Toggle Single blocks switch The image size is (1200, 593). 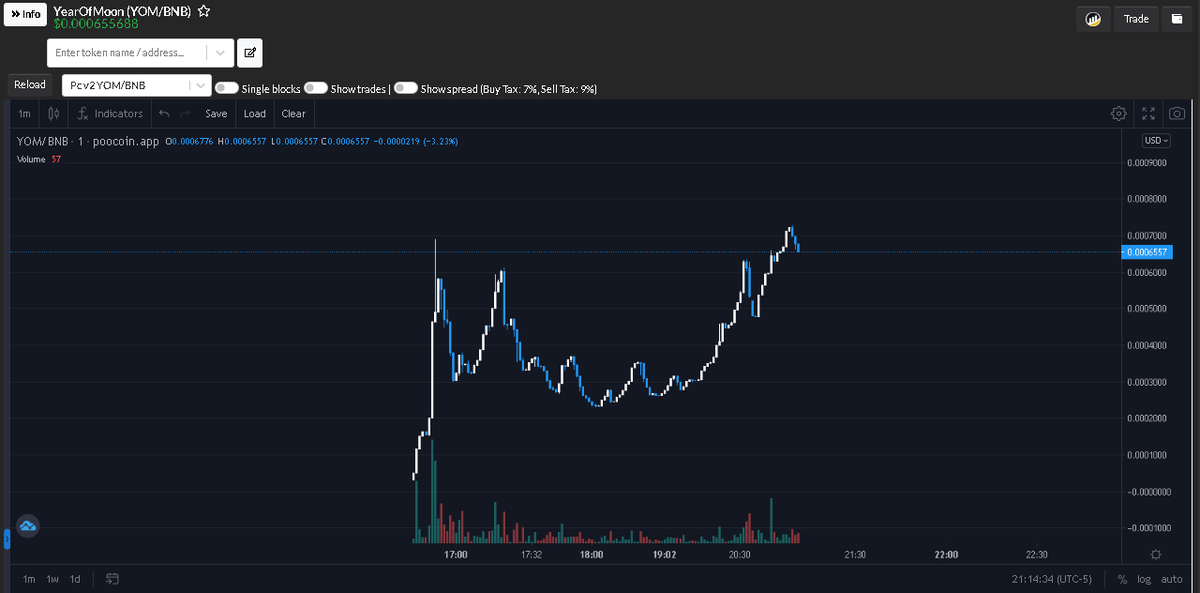pyautogui.click(x=226, y=89)
